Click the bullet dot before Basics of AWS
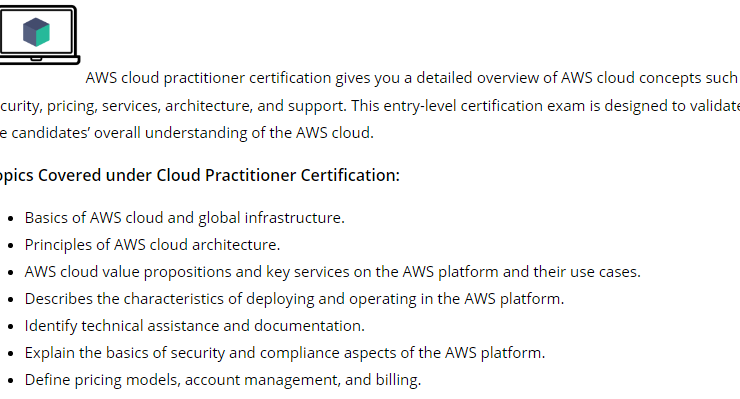Viewport: 740px width, 399px height. pos(10,219)
